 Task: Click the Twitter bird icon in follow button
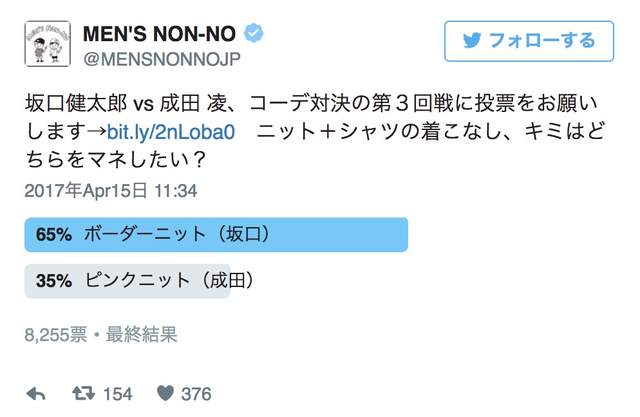(470, 41)
